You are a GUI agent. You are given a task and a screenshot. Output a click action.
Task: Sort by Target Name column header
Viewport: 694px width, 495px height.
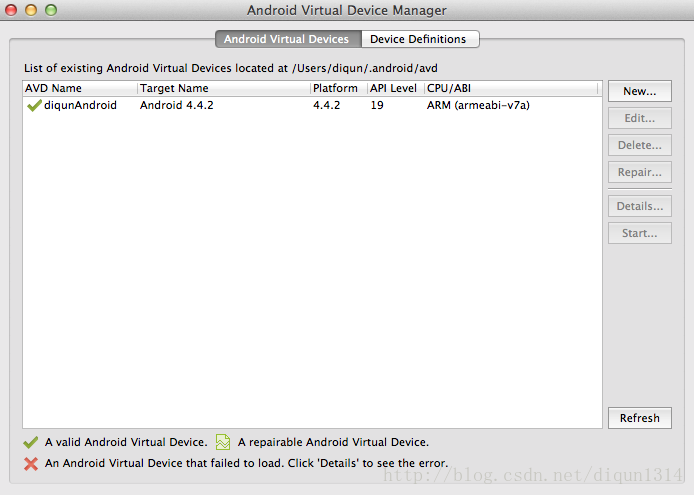coord(224,88)
